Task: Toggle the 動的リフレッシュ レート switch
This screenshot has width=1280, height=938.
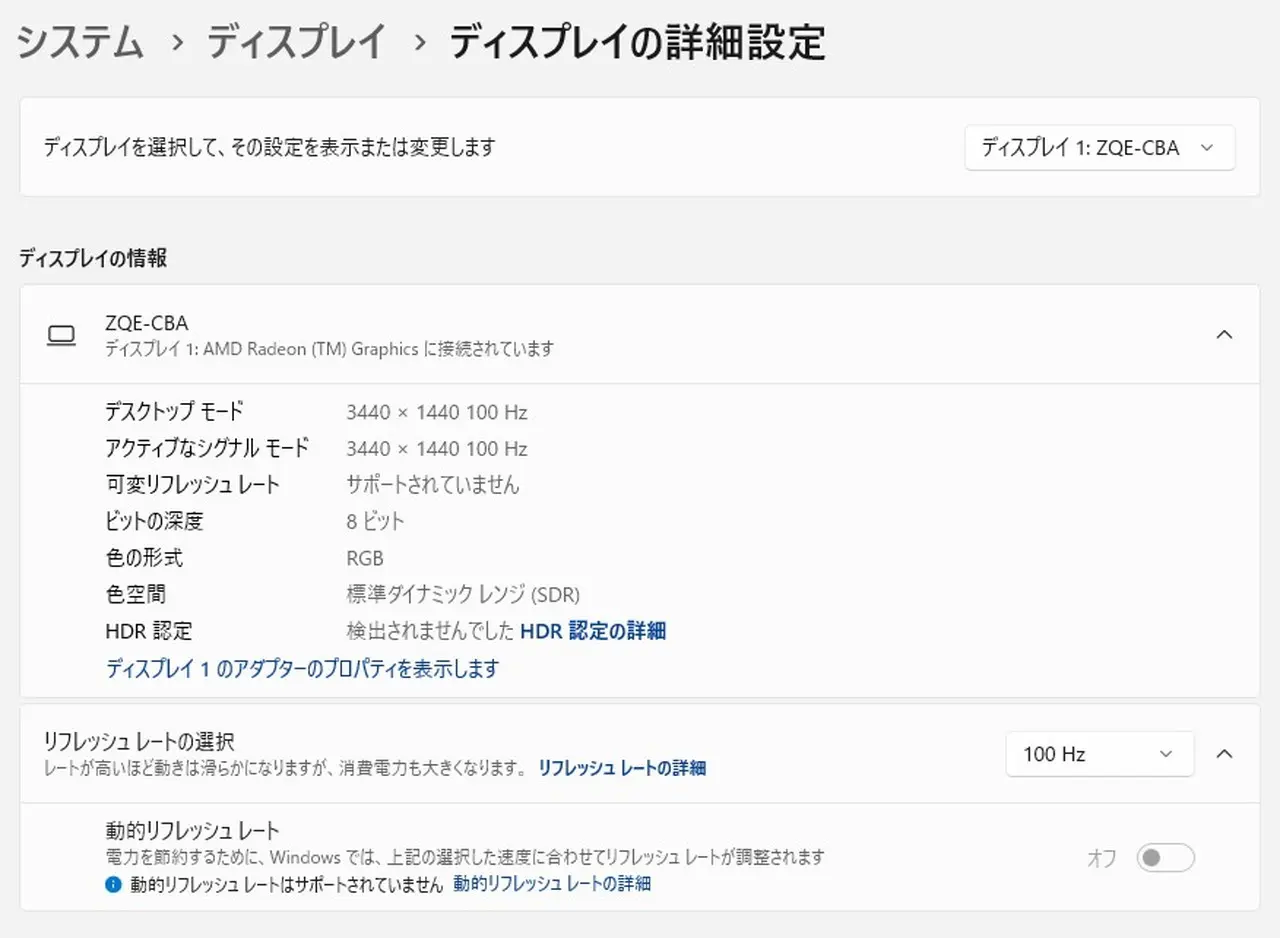Action: 1165,858
